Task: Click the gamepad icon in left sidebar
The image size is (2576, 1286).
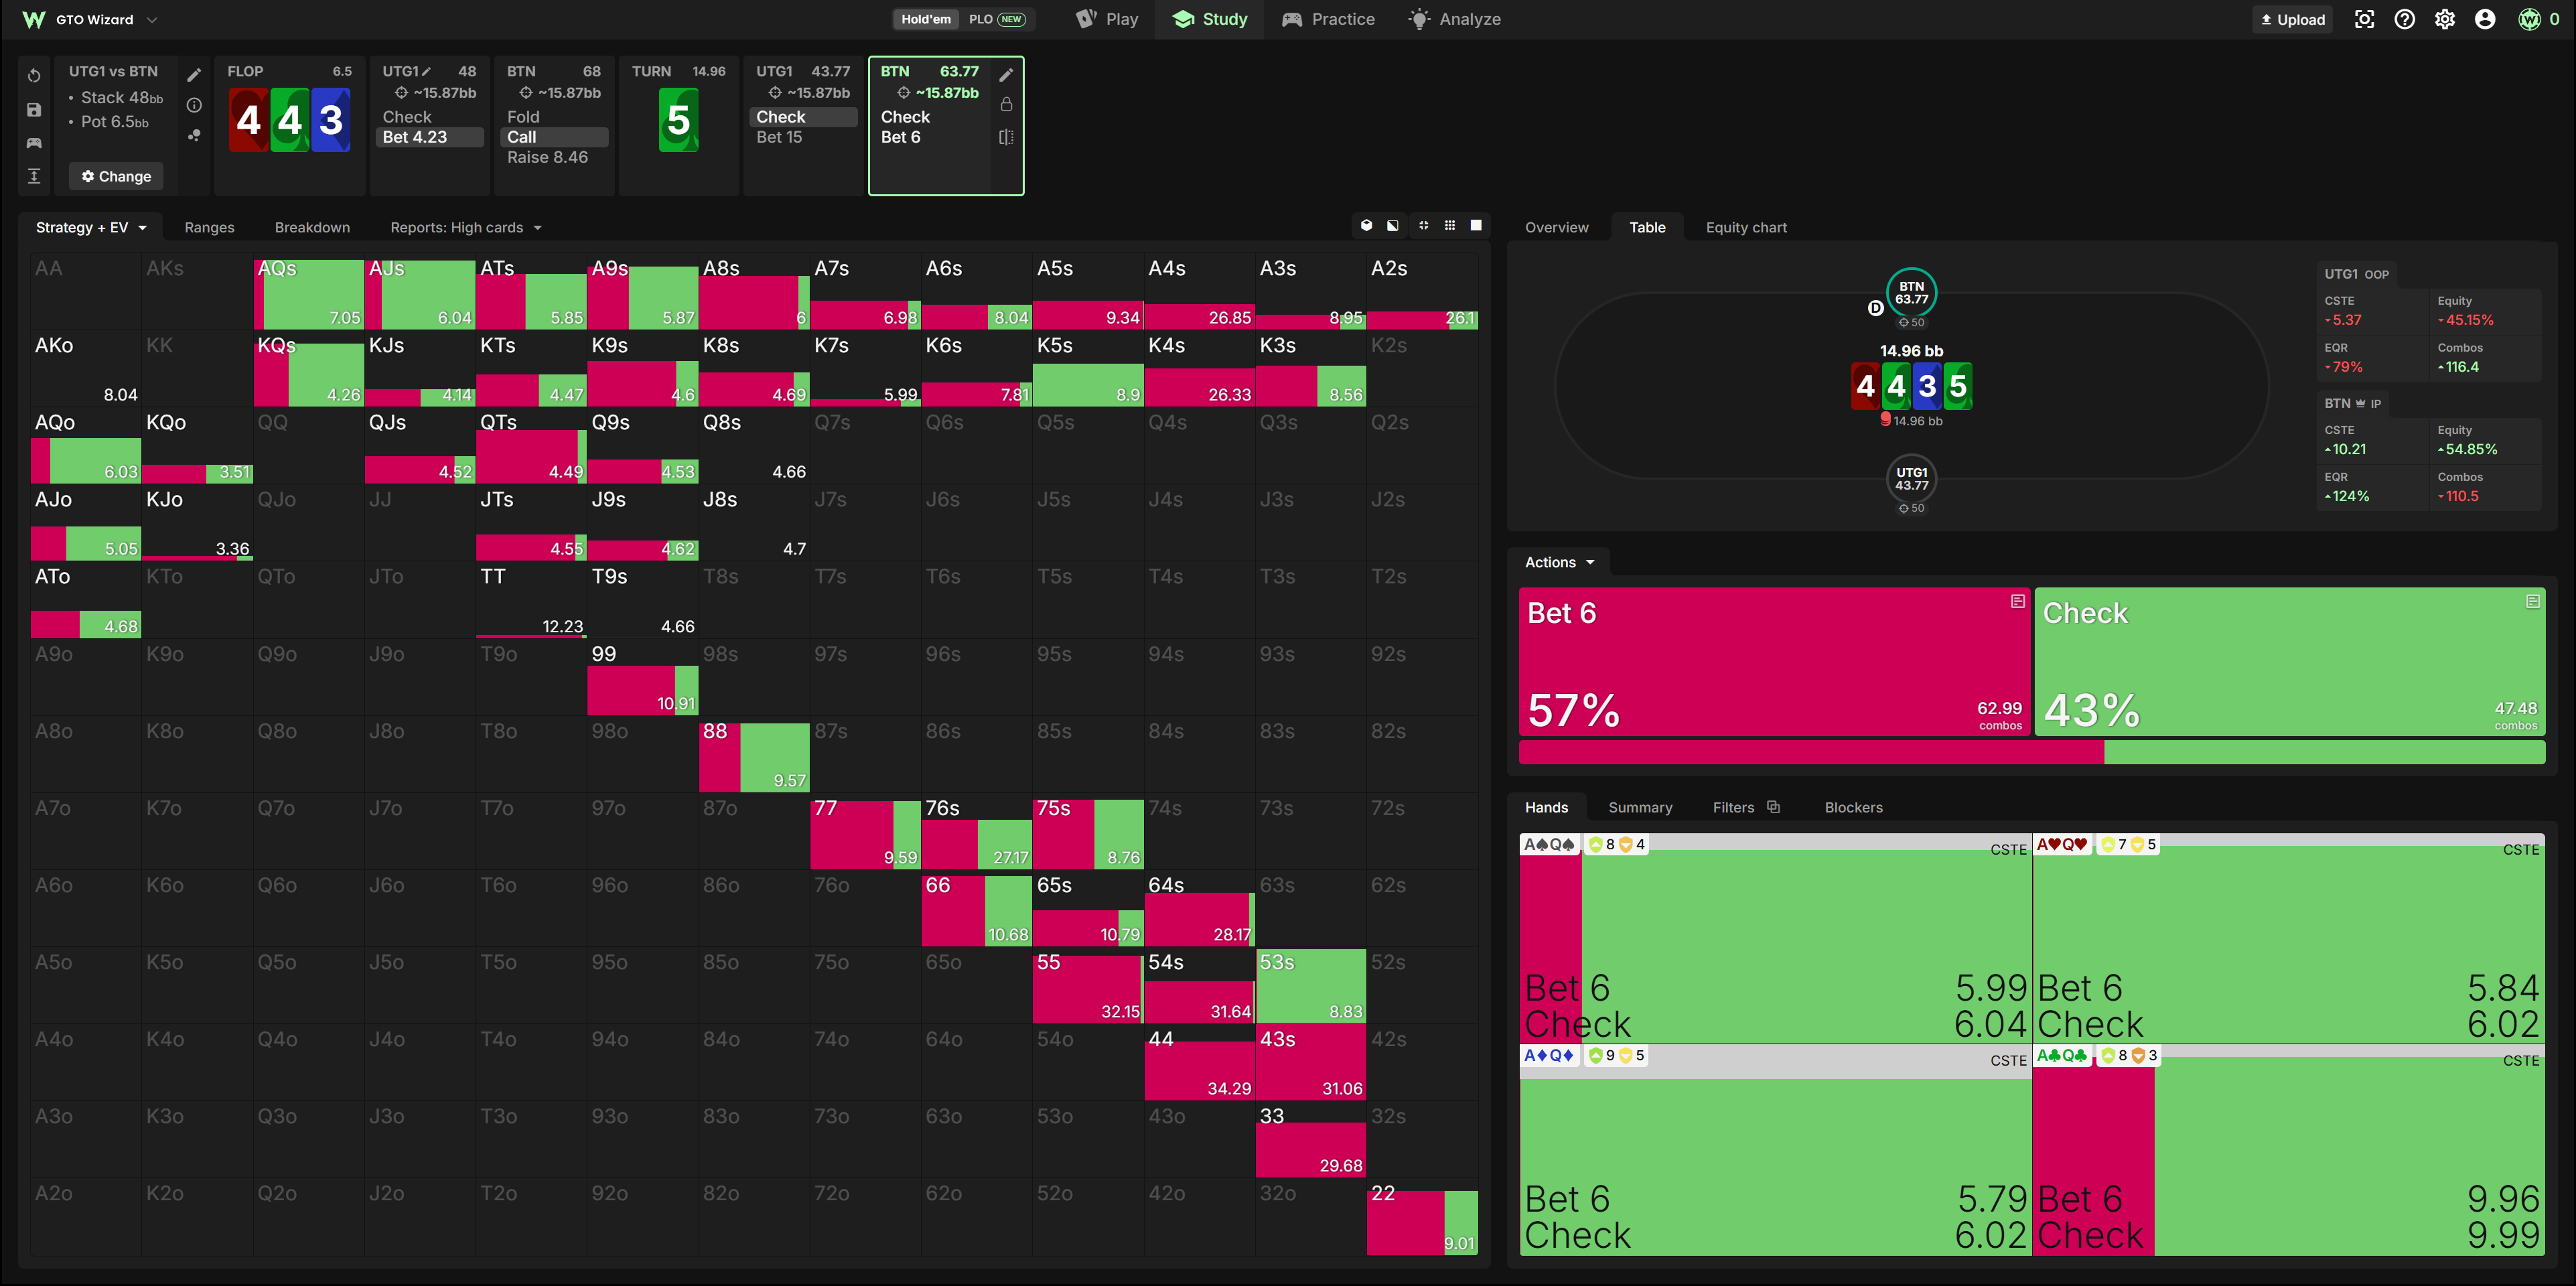Action: [x=34, y=143]
